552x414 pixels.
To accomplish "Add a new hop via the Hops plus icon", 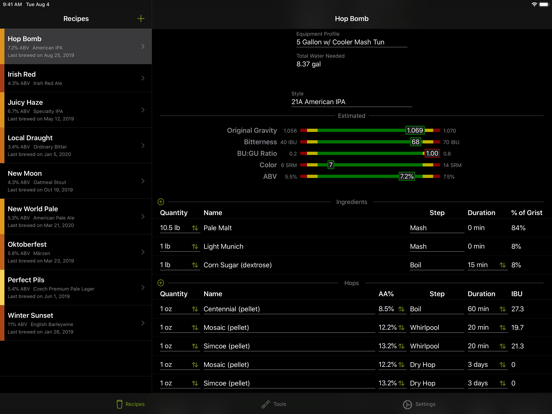I will [x=161, y=283].
